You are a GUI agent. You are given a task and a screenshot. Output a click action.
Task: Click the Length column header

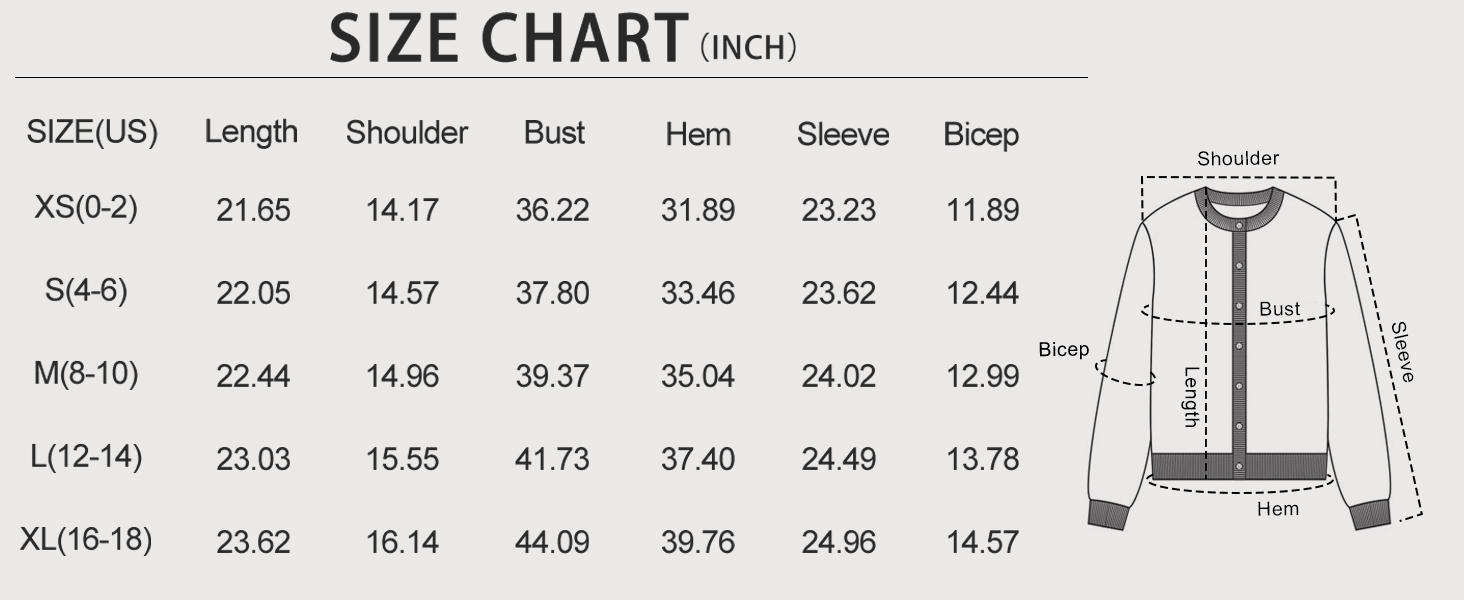pyautogui.click(x=251, y=132)
